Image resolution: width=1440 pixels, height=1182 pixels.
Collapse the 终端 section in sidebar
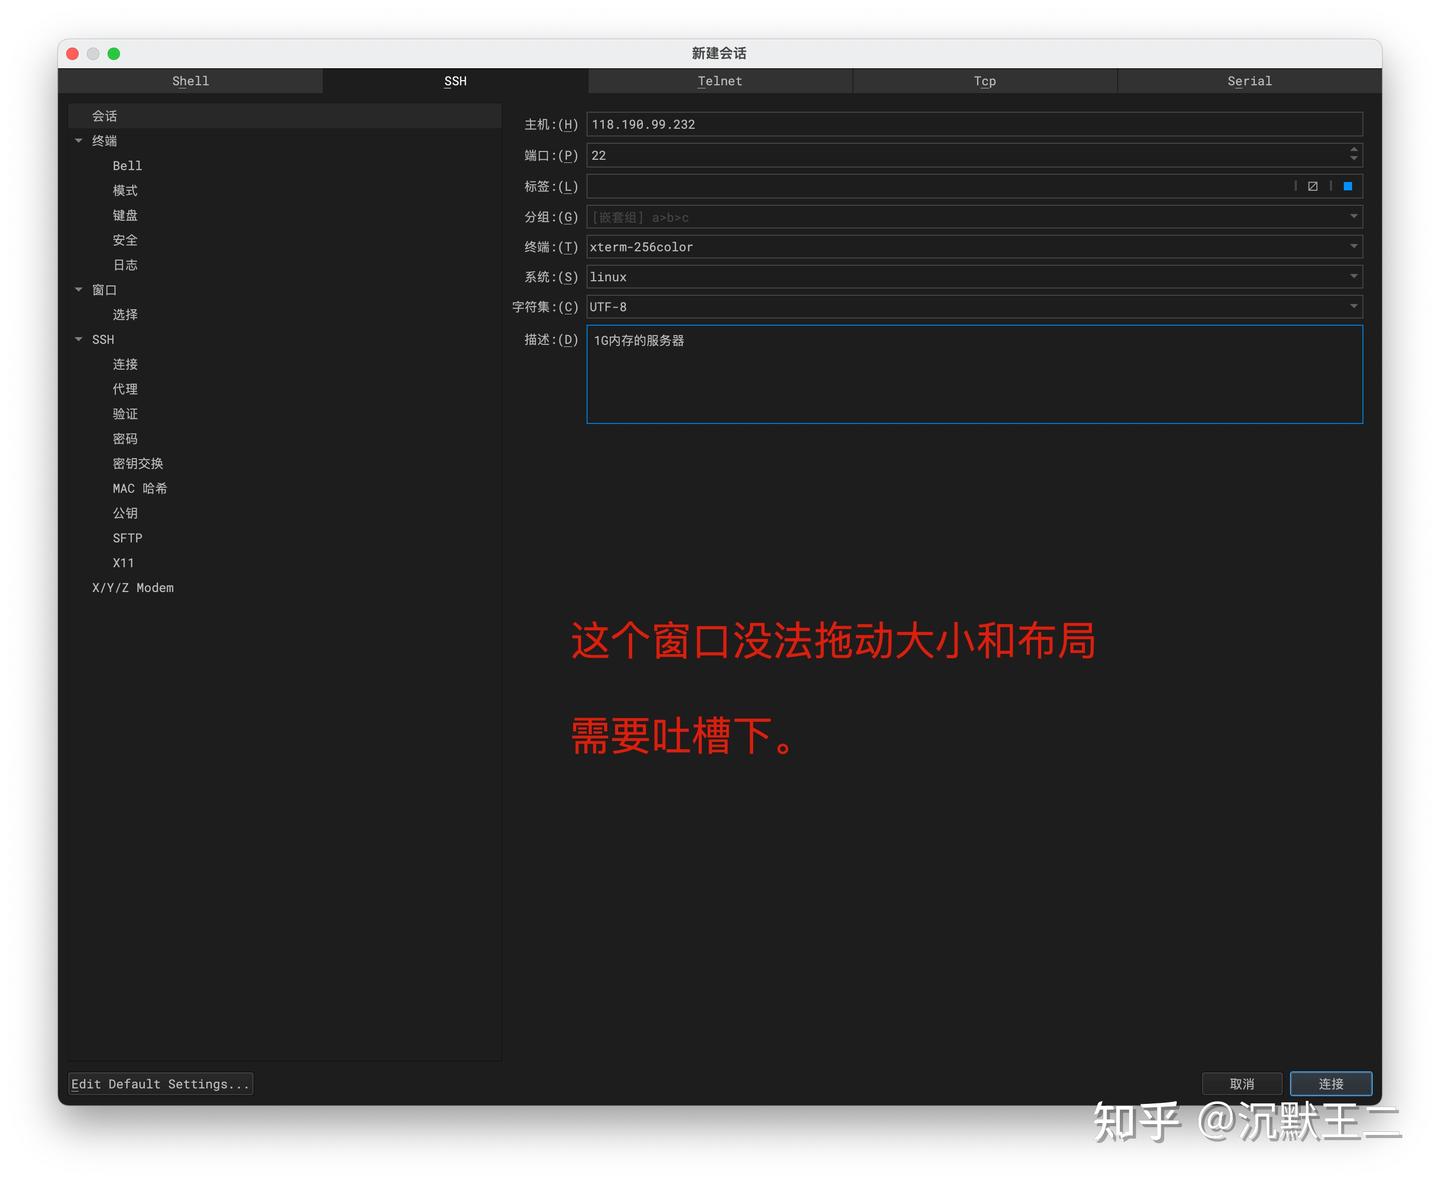[79, 140]
